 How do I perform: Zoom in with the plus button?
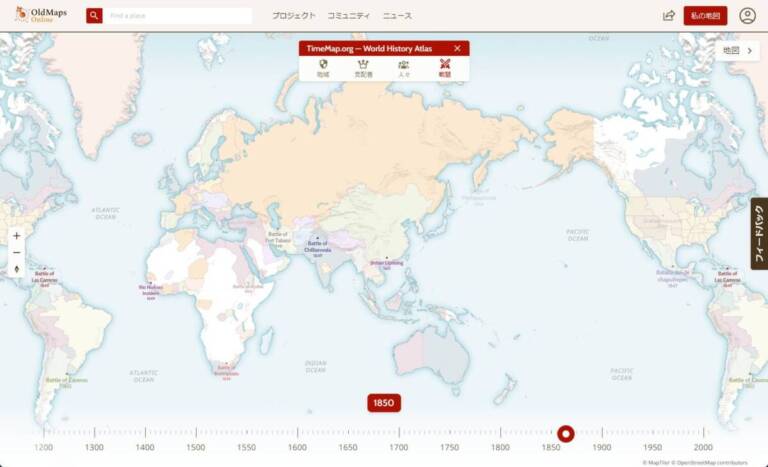point(17,236)
